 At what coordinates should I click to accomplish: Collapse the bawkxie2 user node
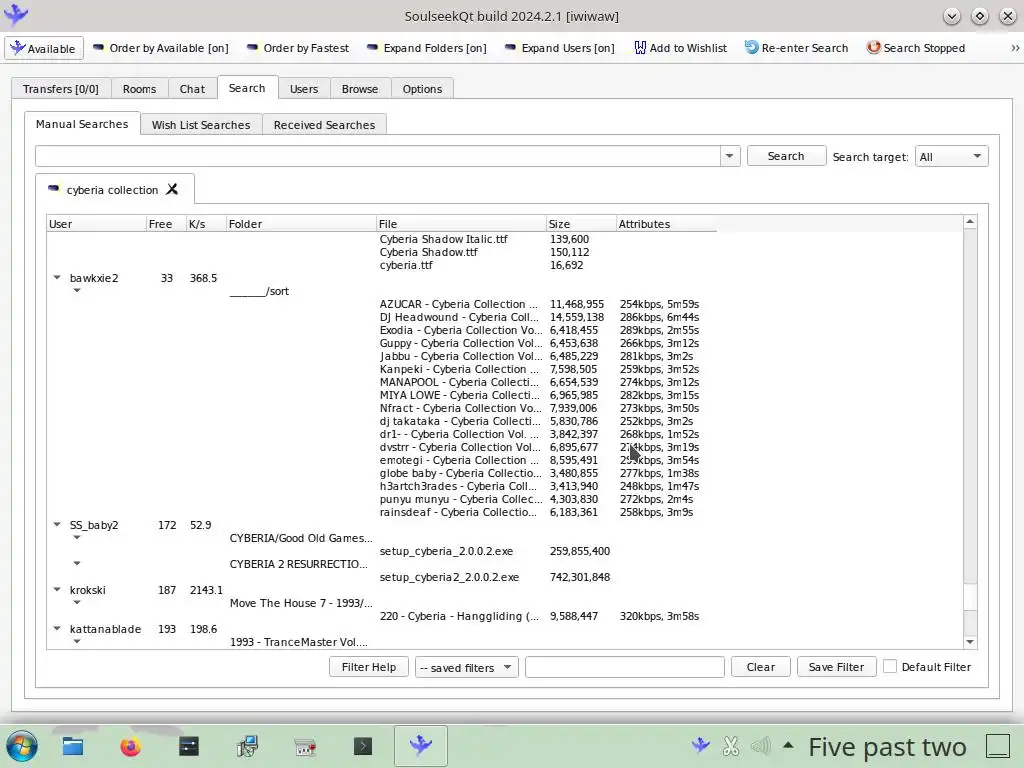57,278
